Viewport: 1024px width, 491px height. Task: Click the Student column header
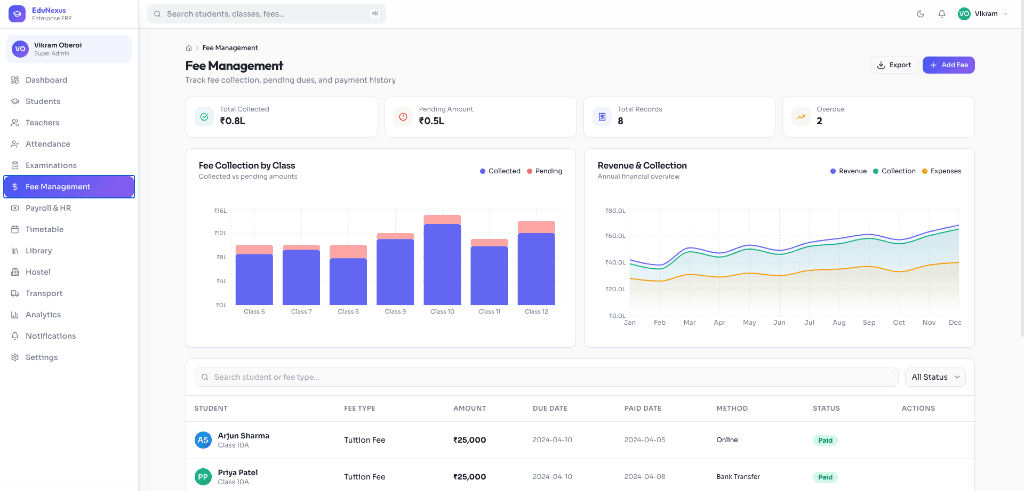pyautogui.click(x=211, y=409)
